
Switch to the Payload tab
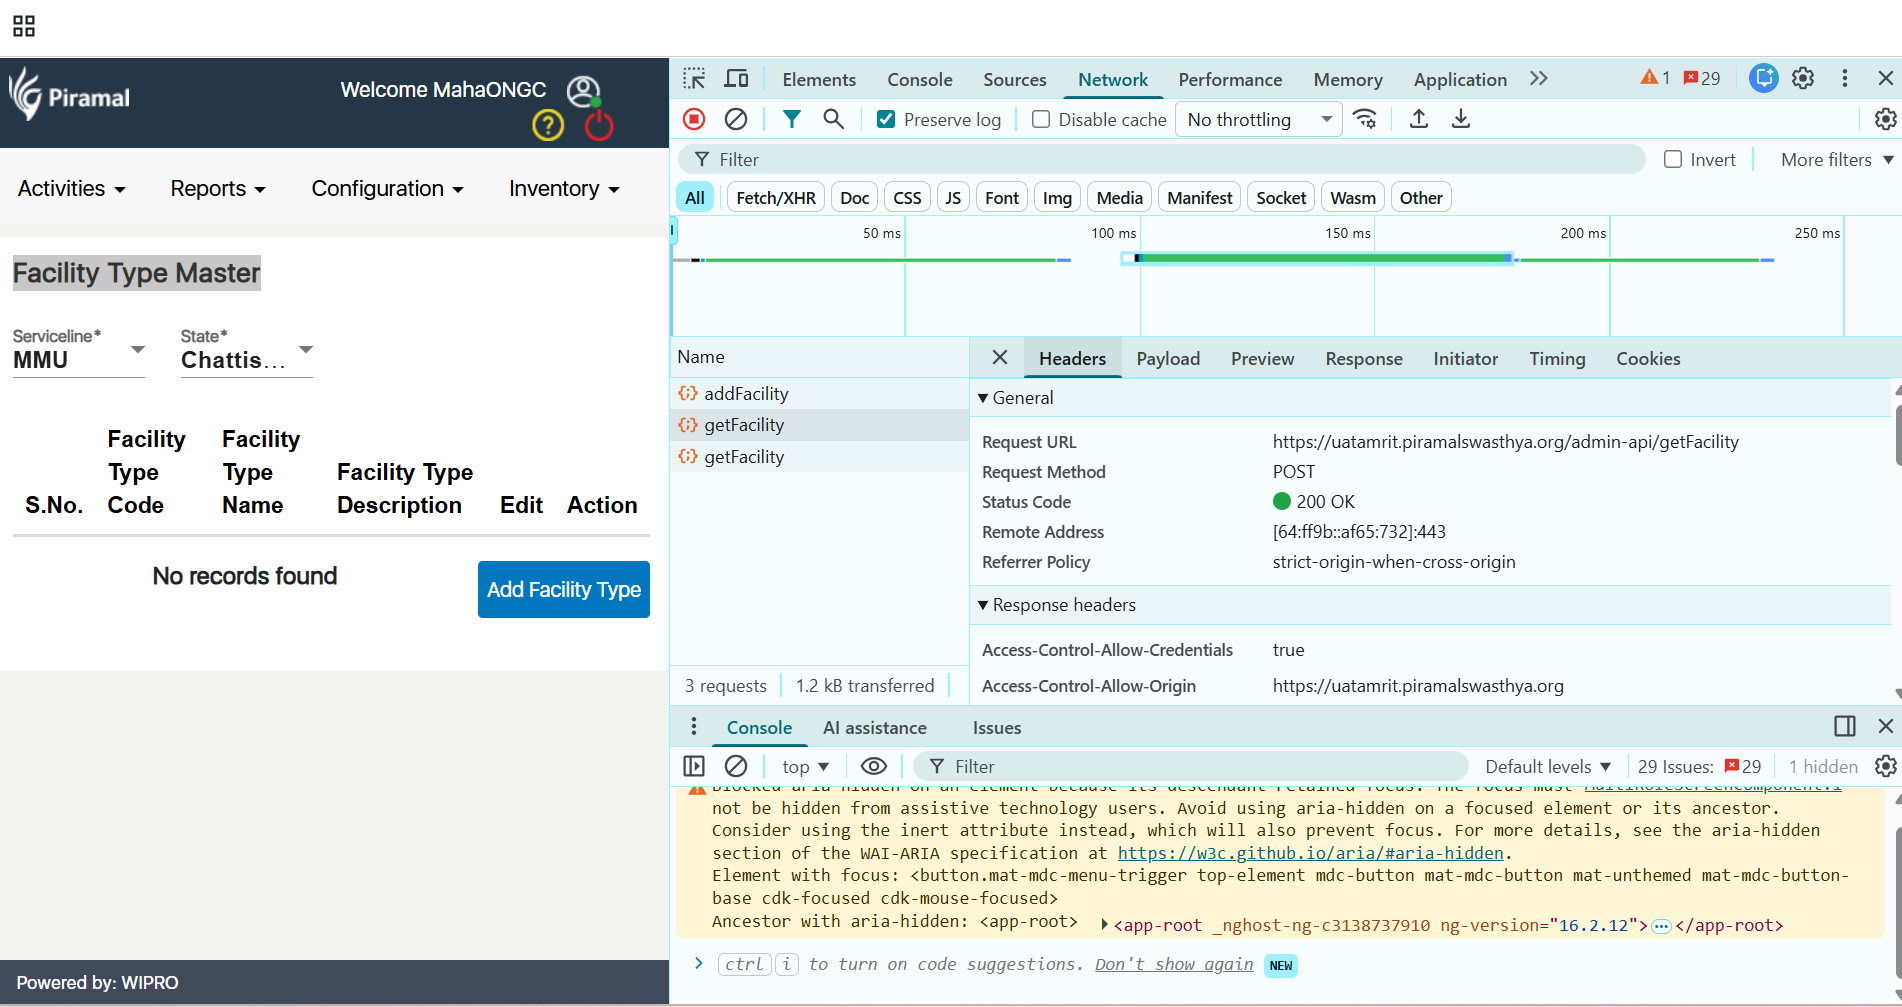[x=1167, y=359]
